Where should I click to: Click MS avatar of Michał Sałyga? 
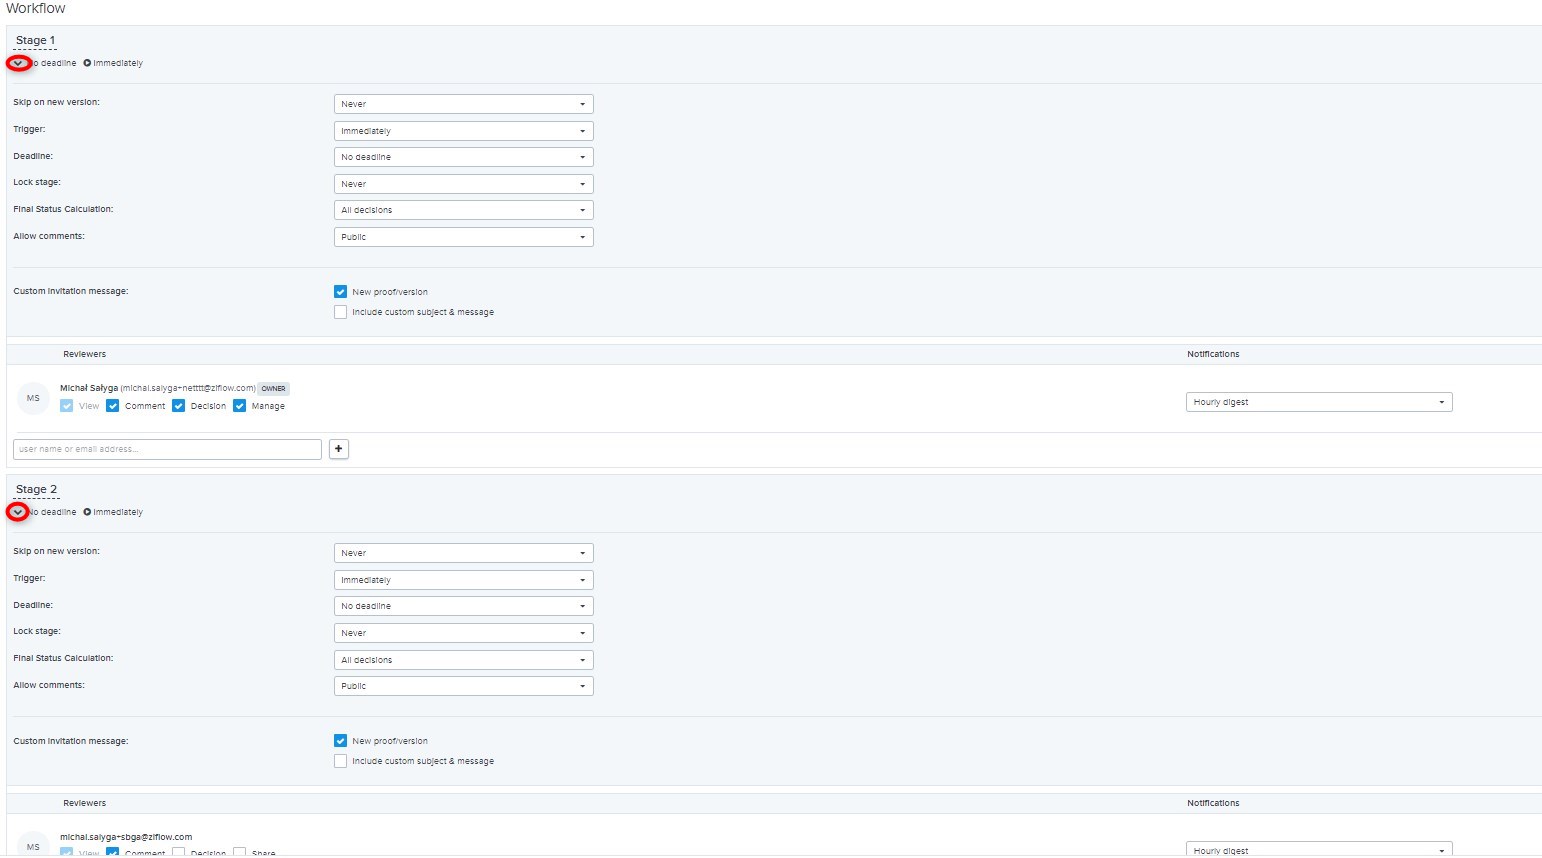(x=33, y=398)
